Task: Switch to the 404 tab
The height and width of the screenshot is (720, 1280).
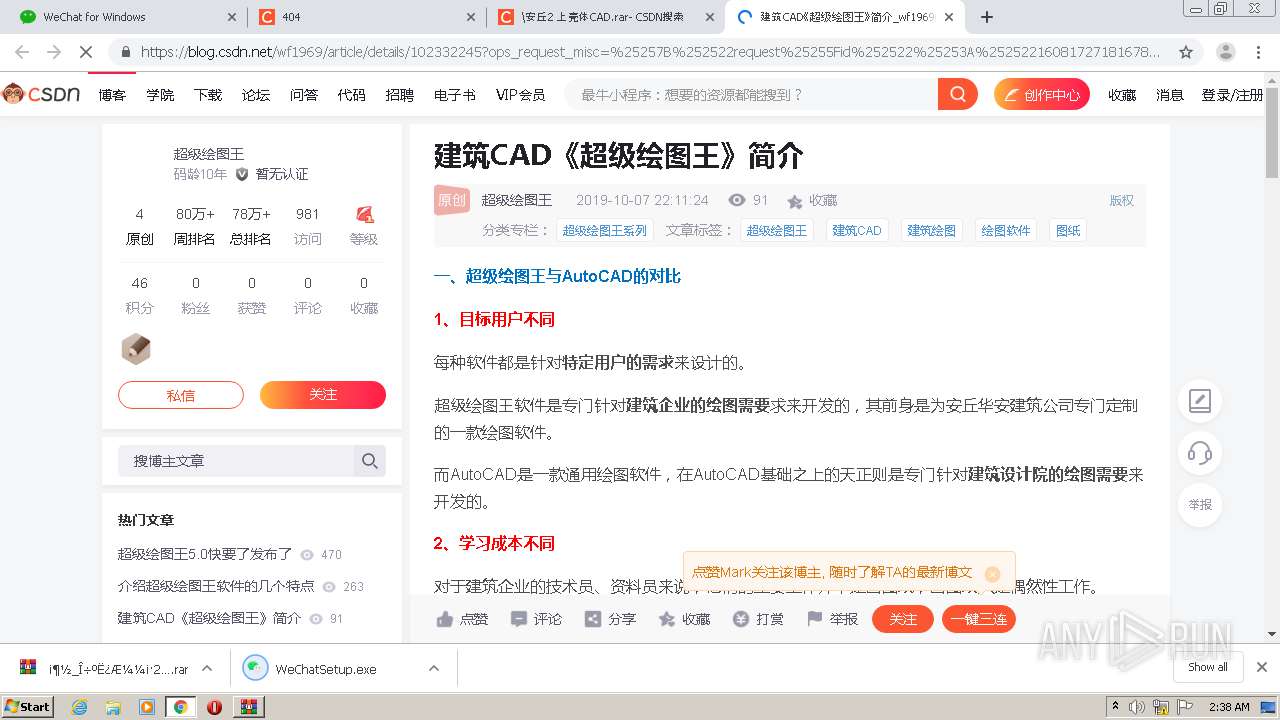Action: click(x=367, y=17)
